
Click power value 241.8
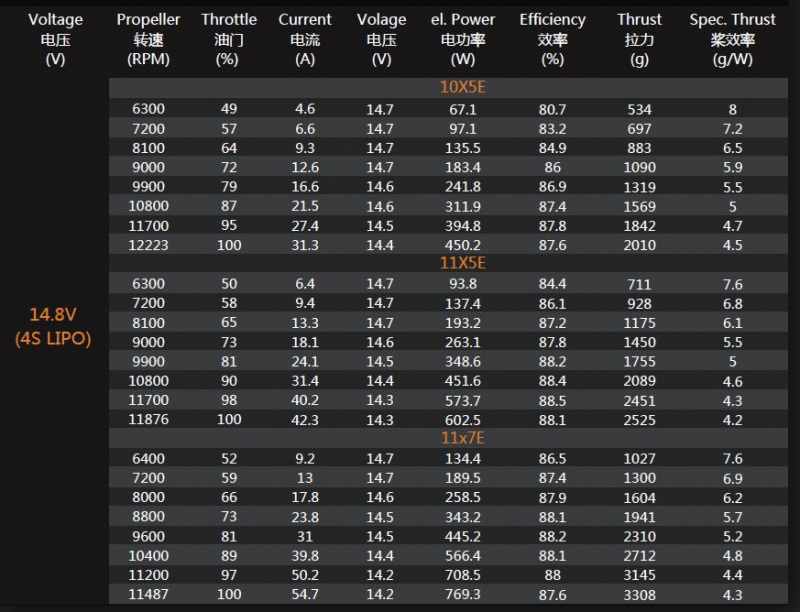tap(463, 187)
